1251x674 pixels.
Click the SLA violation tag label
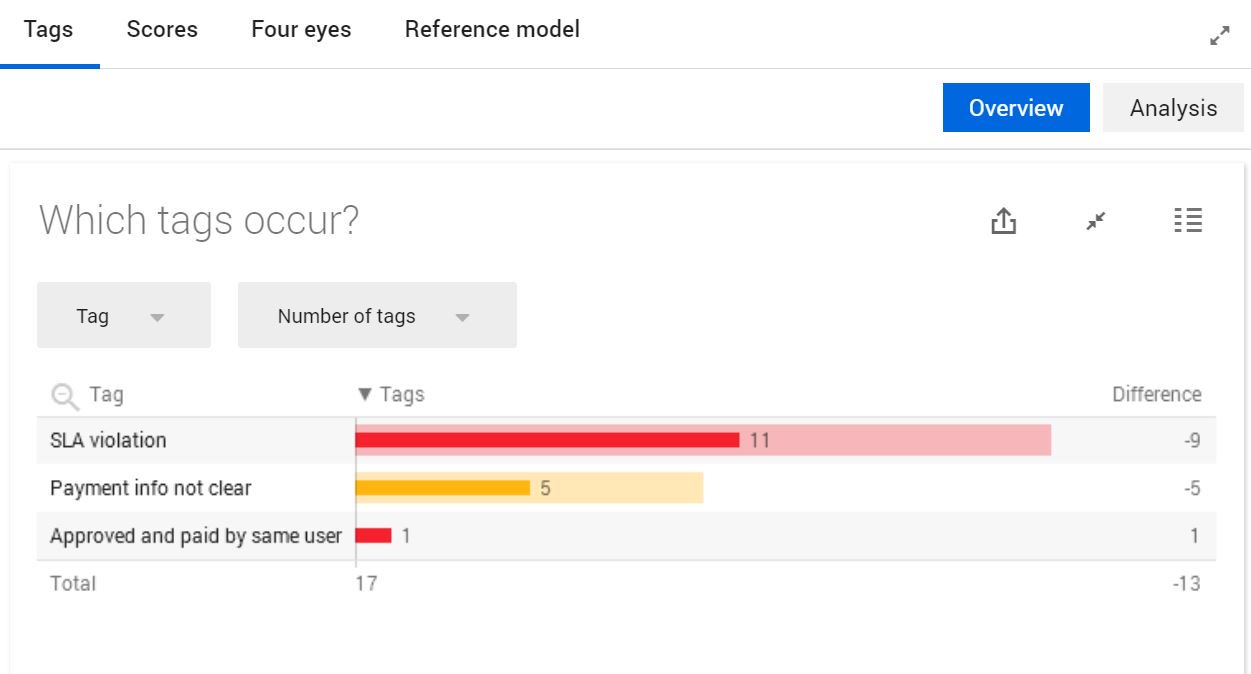[x=109, y=440]
